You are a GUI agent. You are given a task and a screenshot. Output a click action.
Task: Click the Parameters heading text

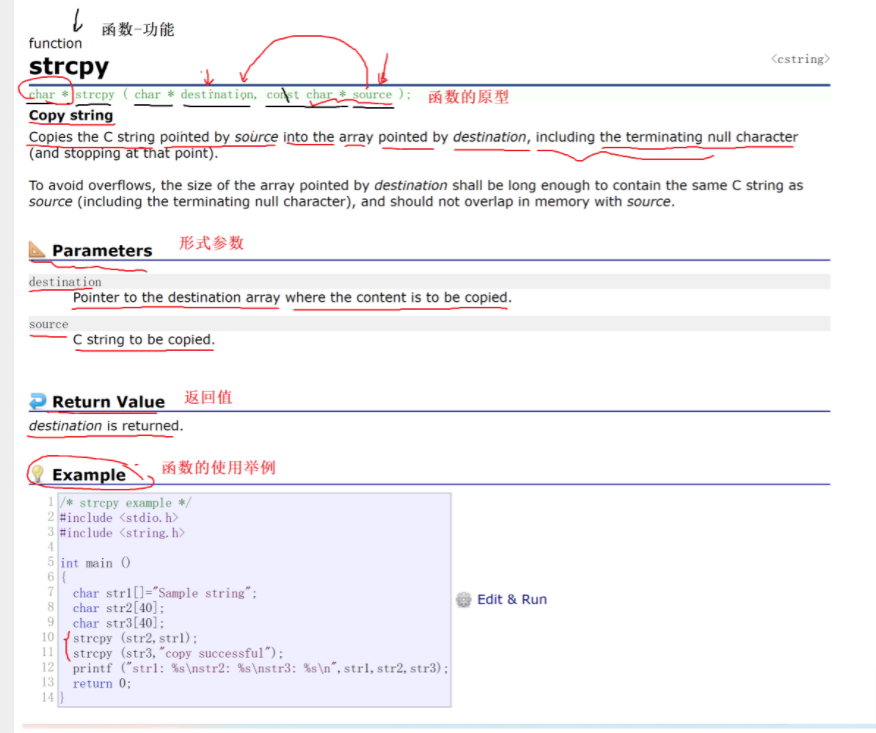click(x=102, y=250)
